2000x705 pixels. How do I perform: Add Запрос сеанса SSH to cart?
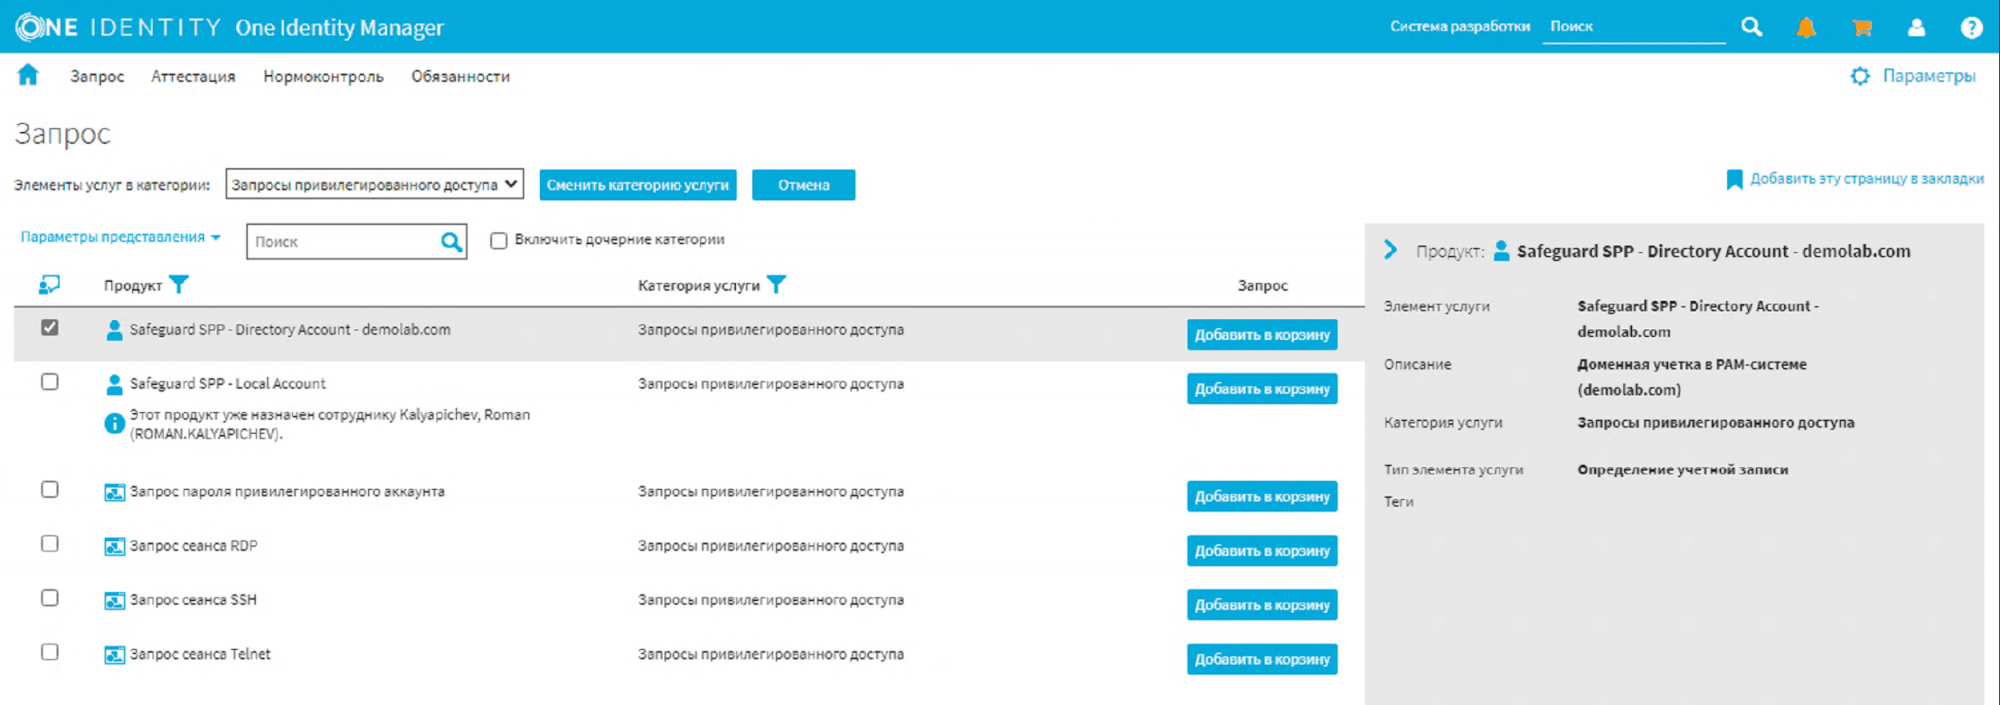1262,605
